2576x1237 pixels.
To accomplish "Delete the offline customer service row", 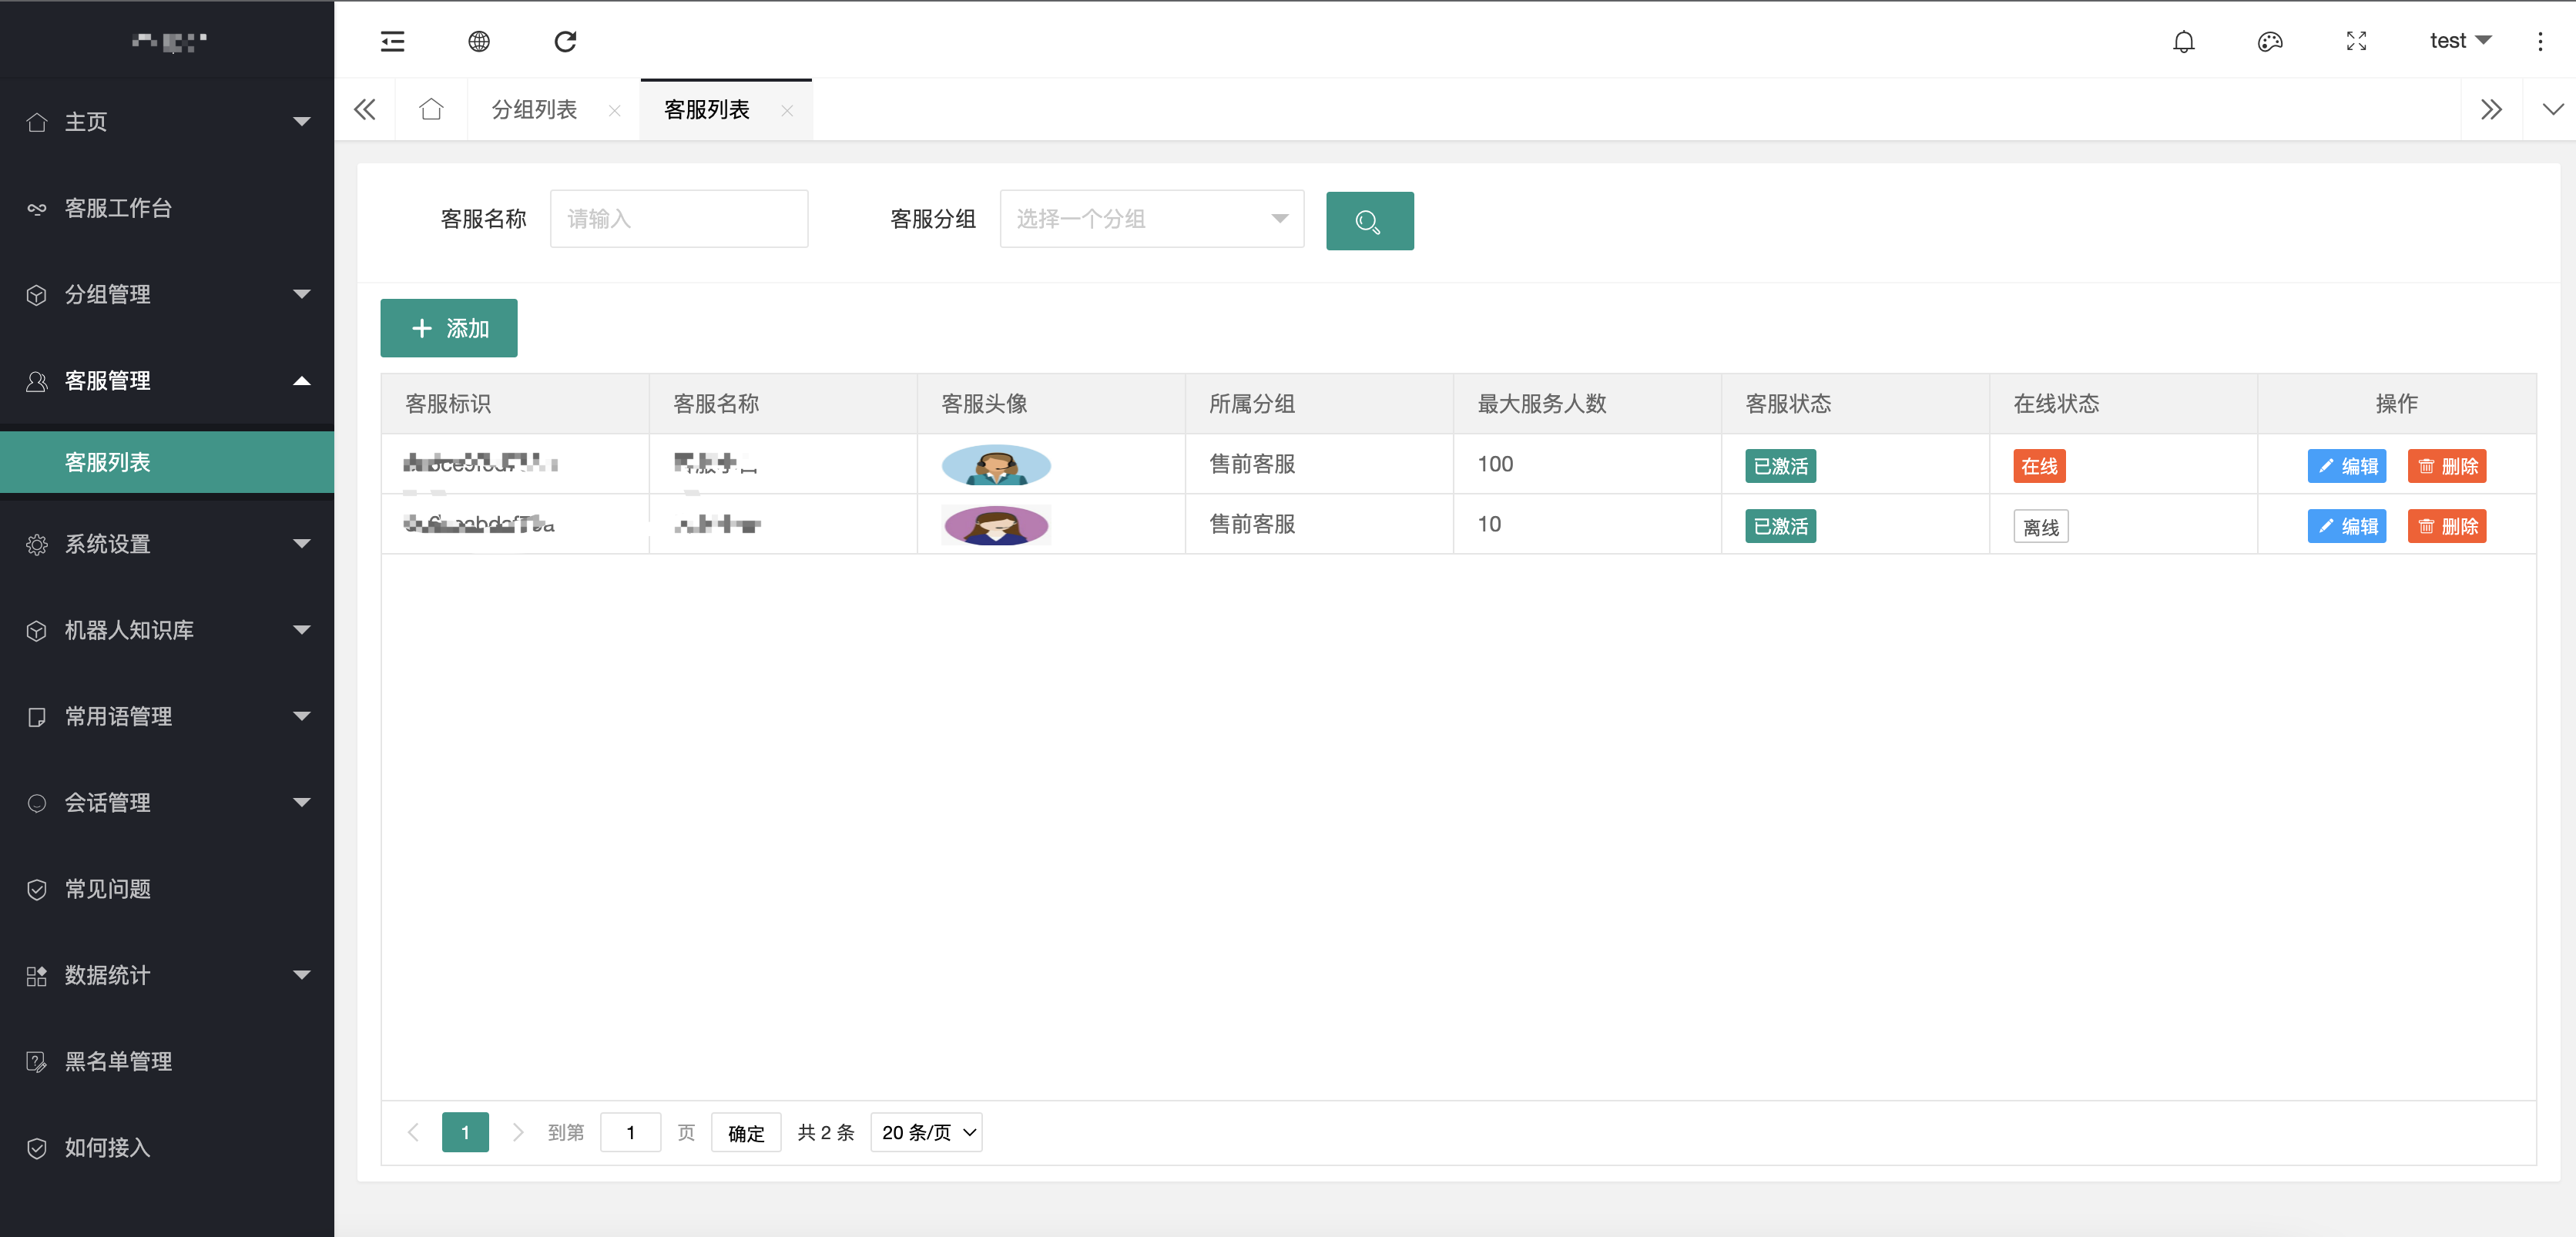I will click(2447, 526).
